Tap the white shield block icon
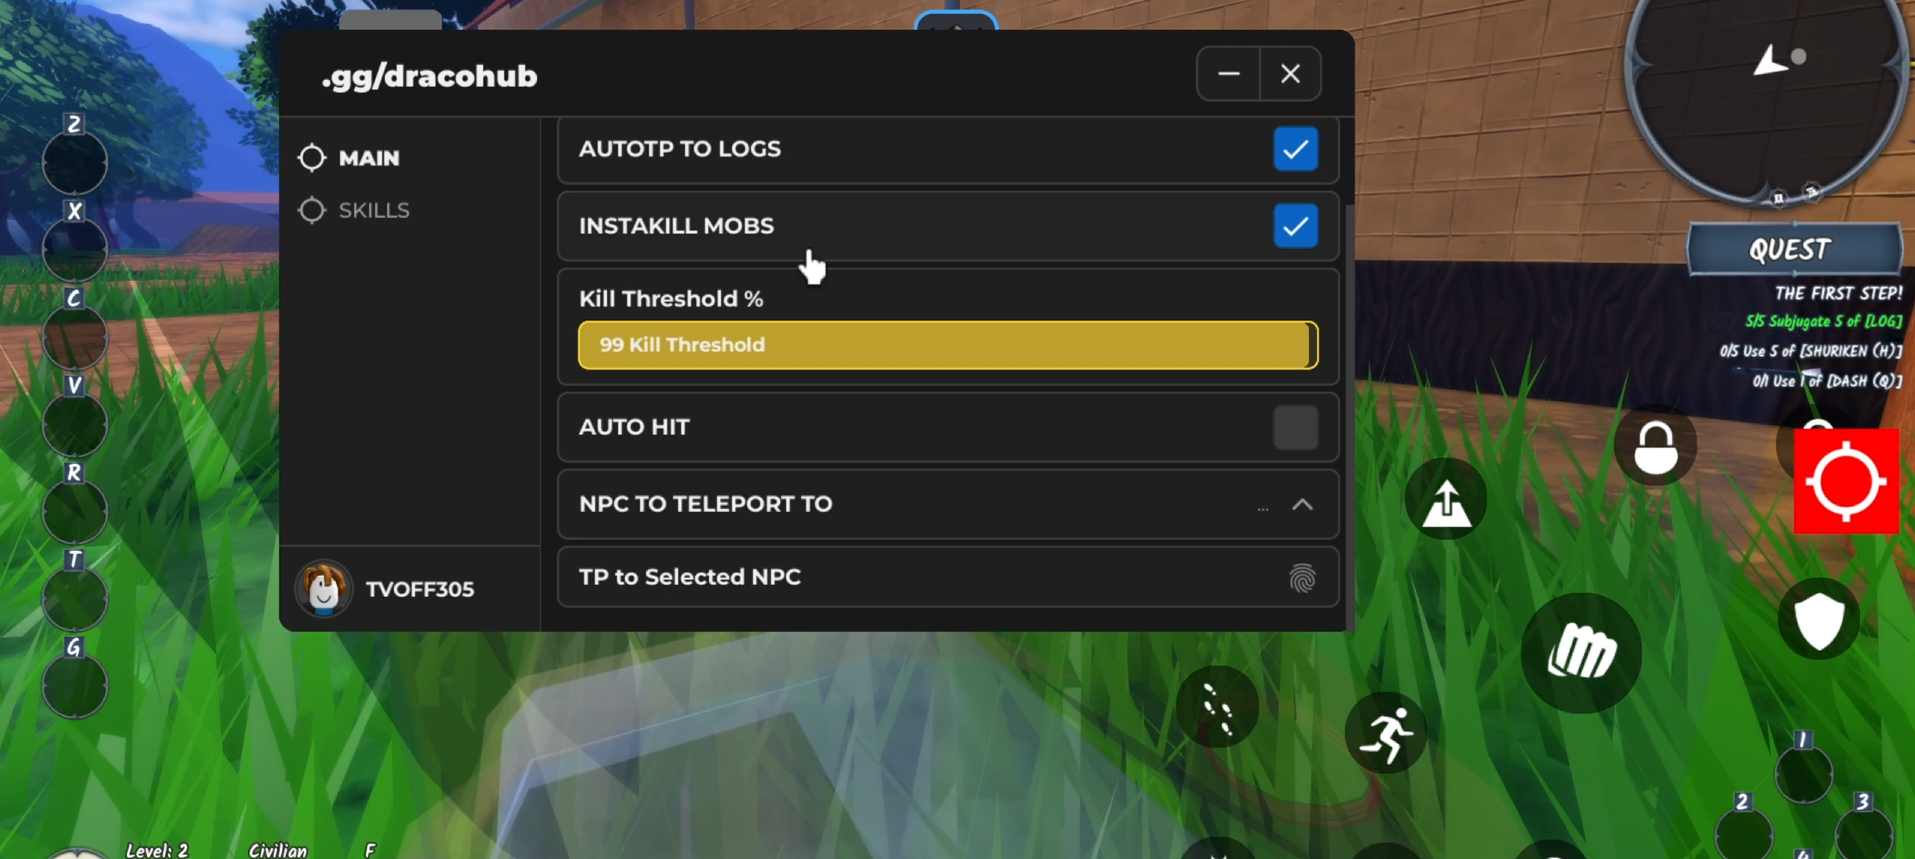Image resolution: width=1915 pixels, height=859 pixels. point(1819,620)
